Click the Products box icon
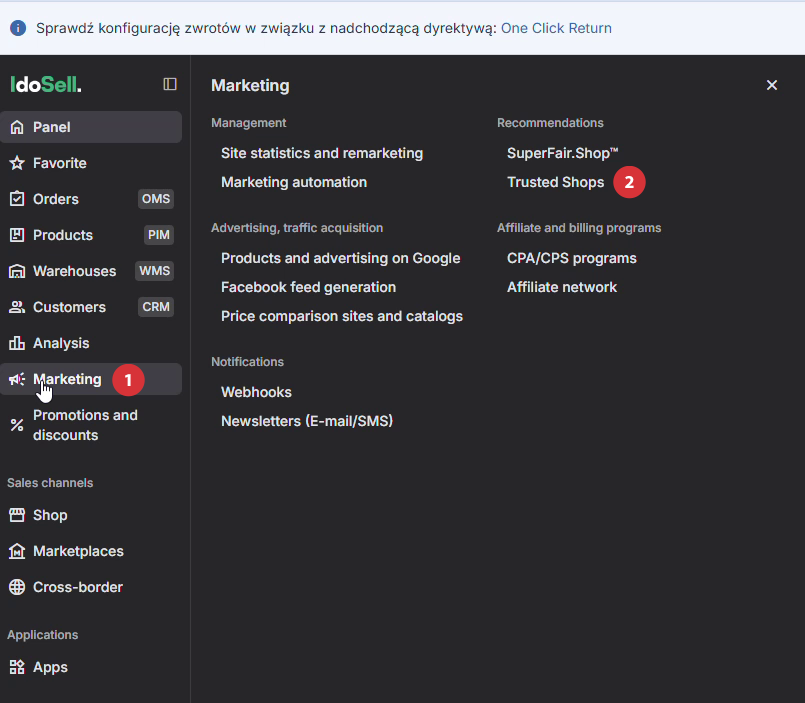Image resolution: width=805 pixels, height=703 pixels. 17,235
